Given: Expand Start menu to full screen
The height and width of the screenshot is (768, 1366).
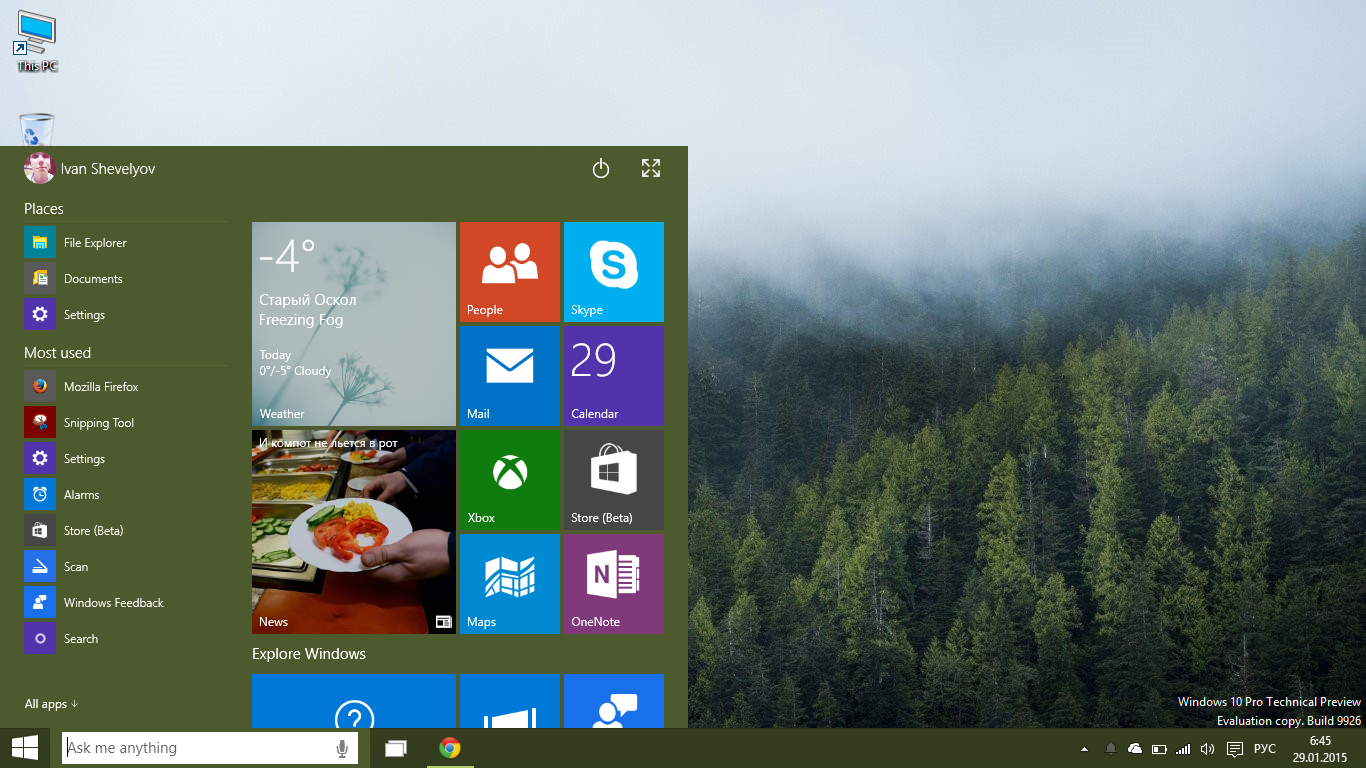Looking at the screenshot, I should tap(651, 168).
